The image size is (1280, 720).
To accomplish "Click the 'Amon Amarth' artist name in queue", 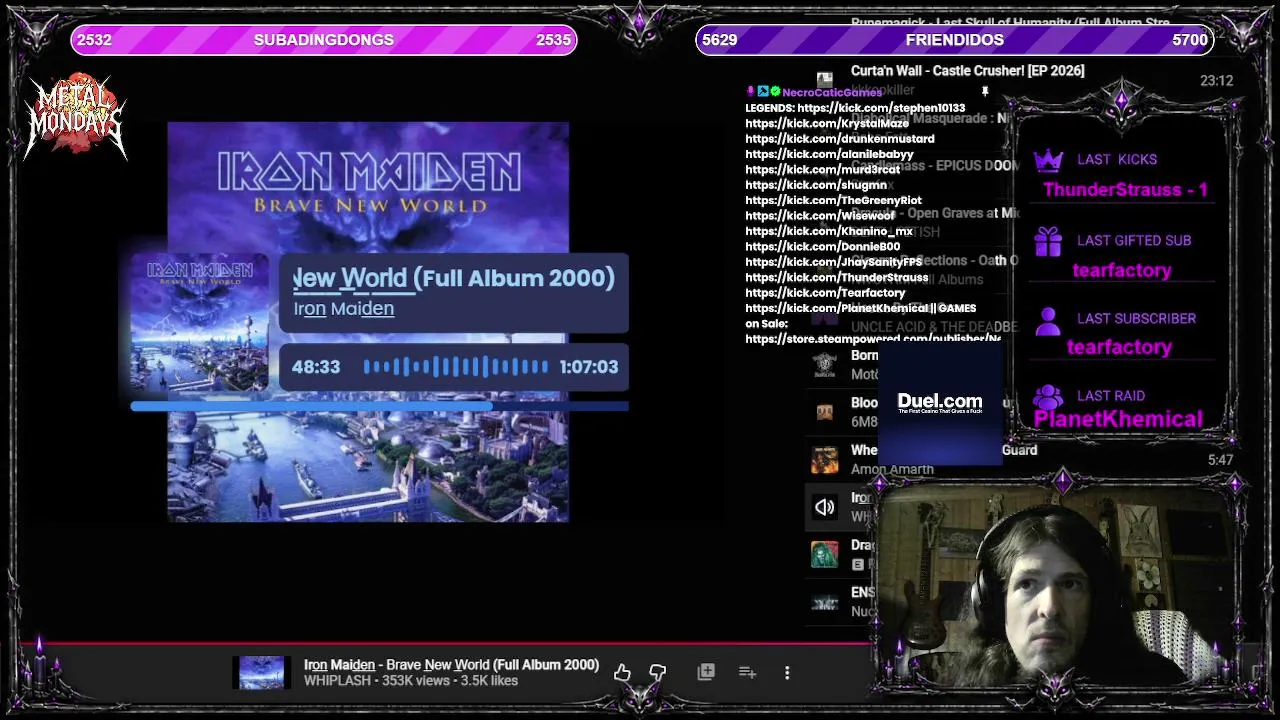I will click(x=892, y=469).
